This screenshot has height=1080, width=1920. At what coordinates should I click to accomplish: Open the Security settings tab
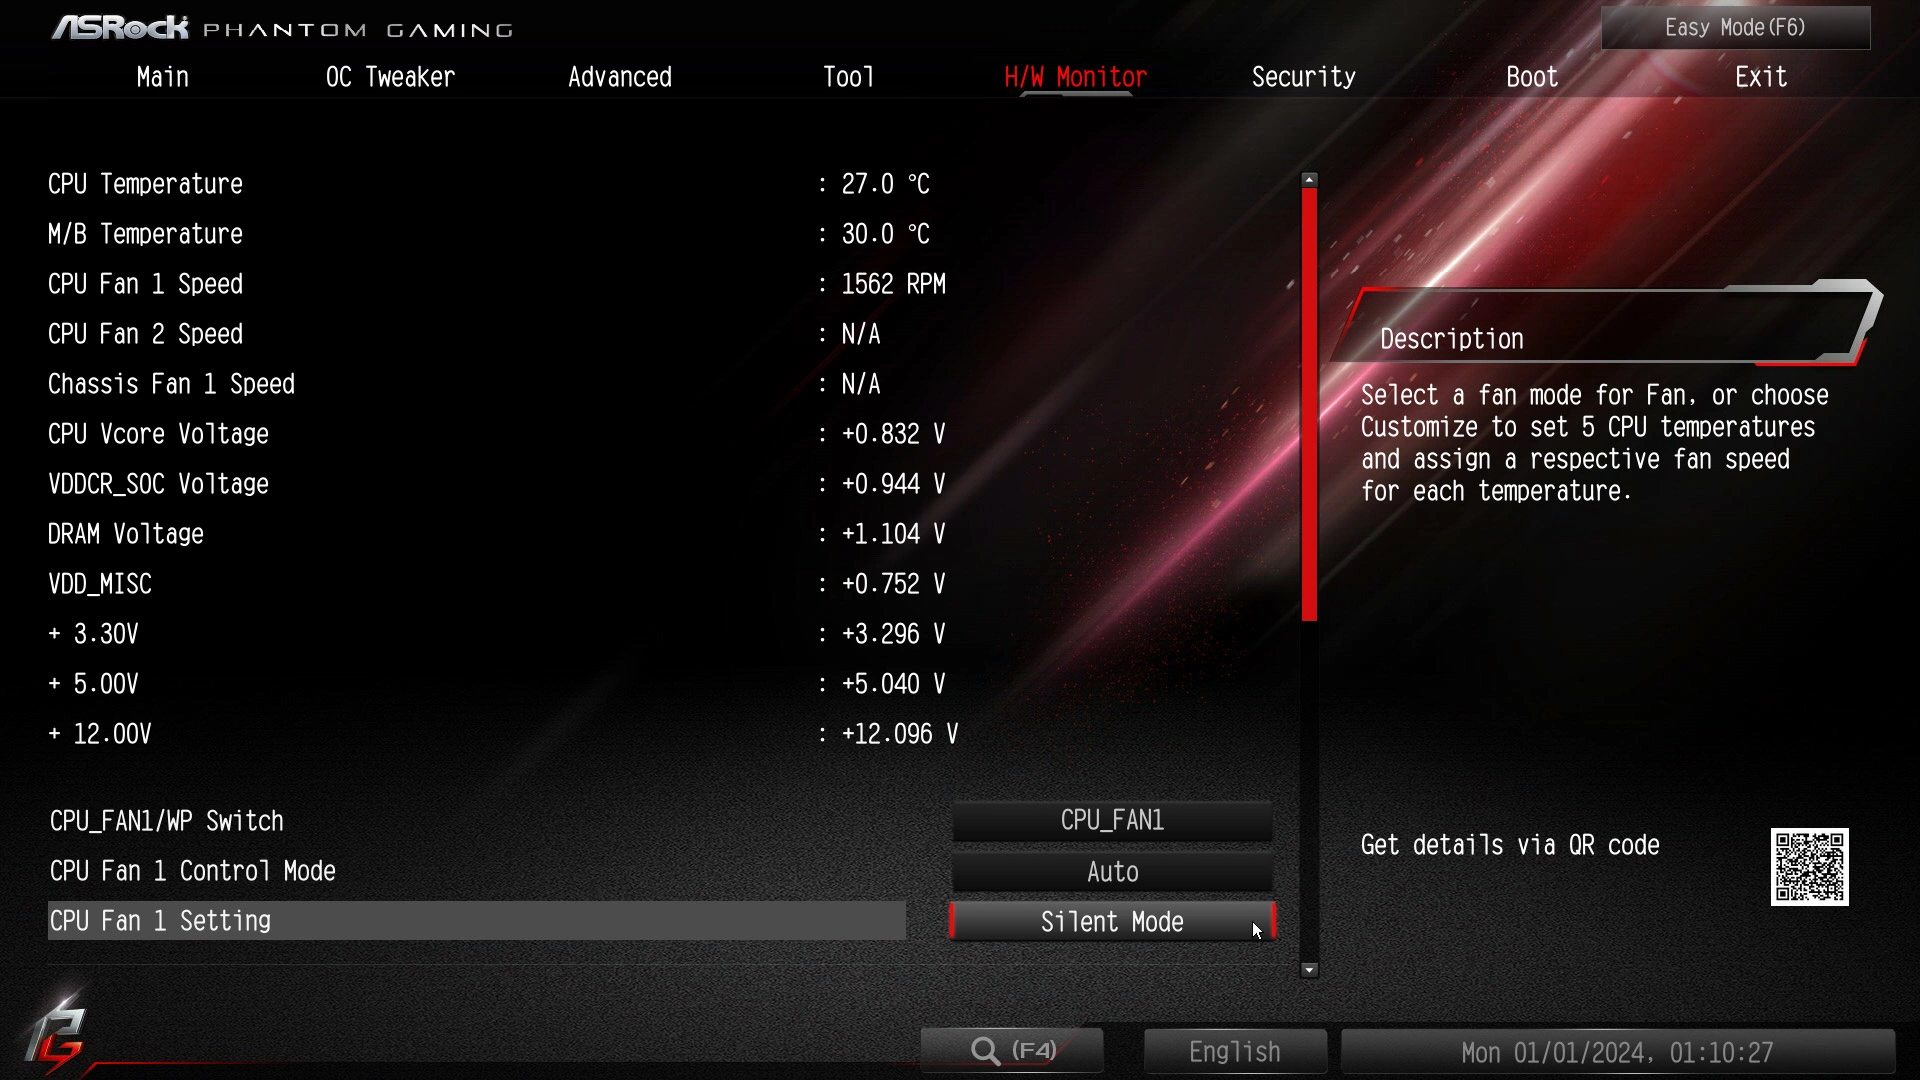click(1303, 75)
